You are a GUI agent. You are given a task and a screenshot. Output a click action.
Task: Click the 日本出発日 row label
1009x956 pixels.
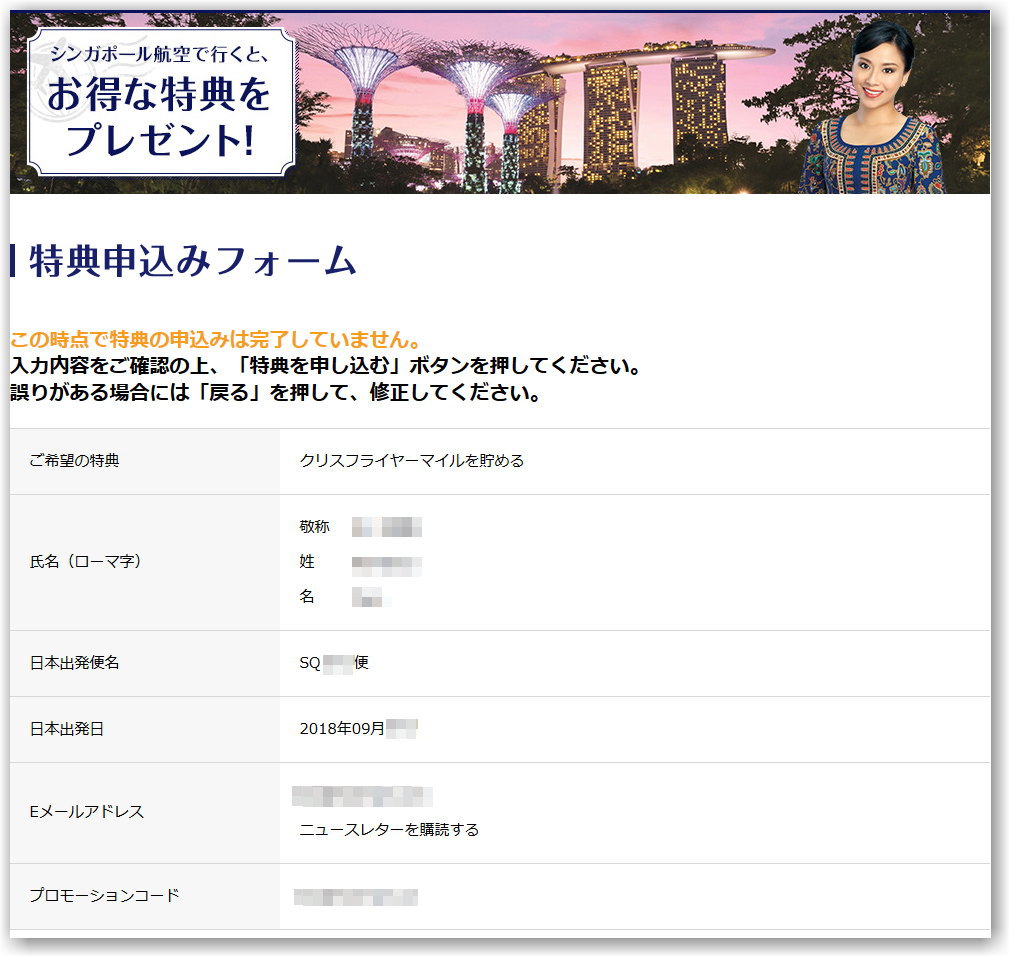[67, 729]
